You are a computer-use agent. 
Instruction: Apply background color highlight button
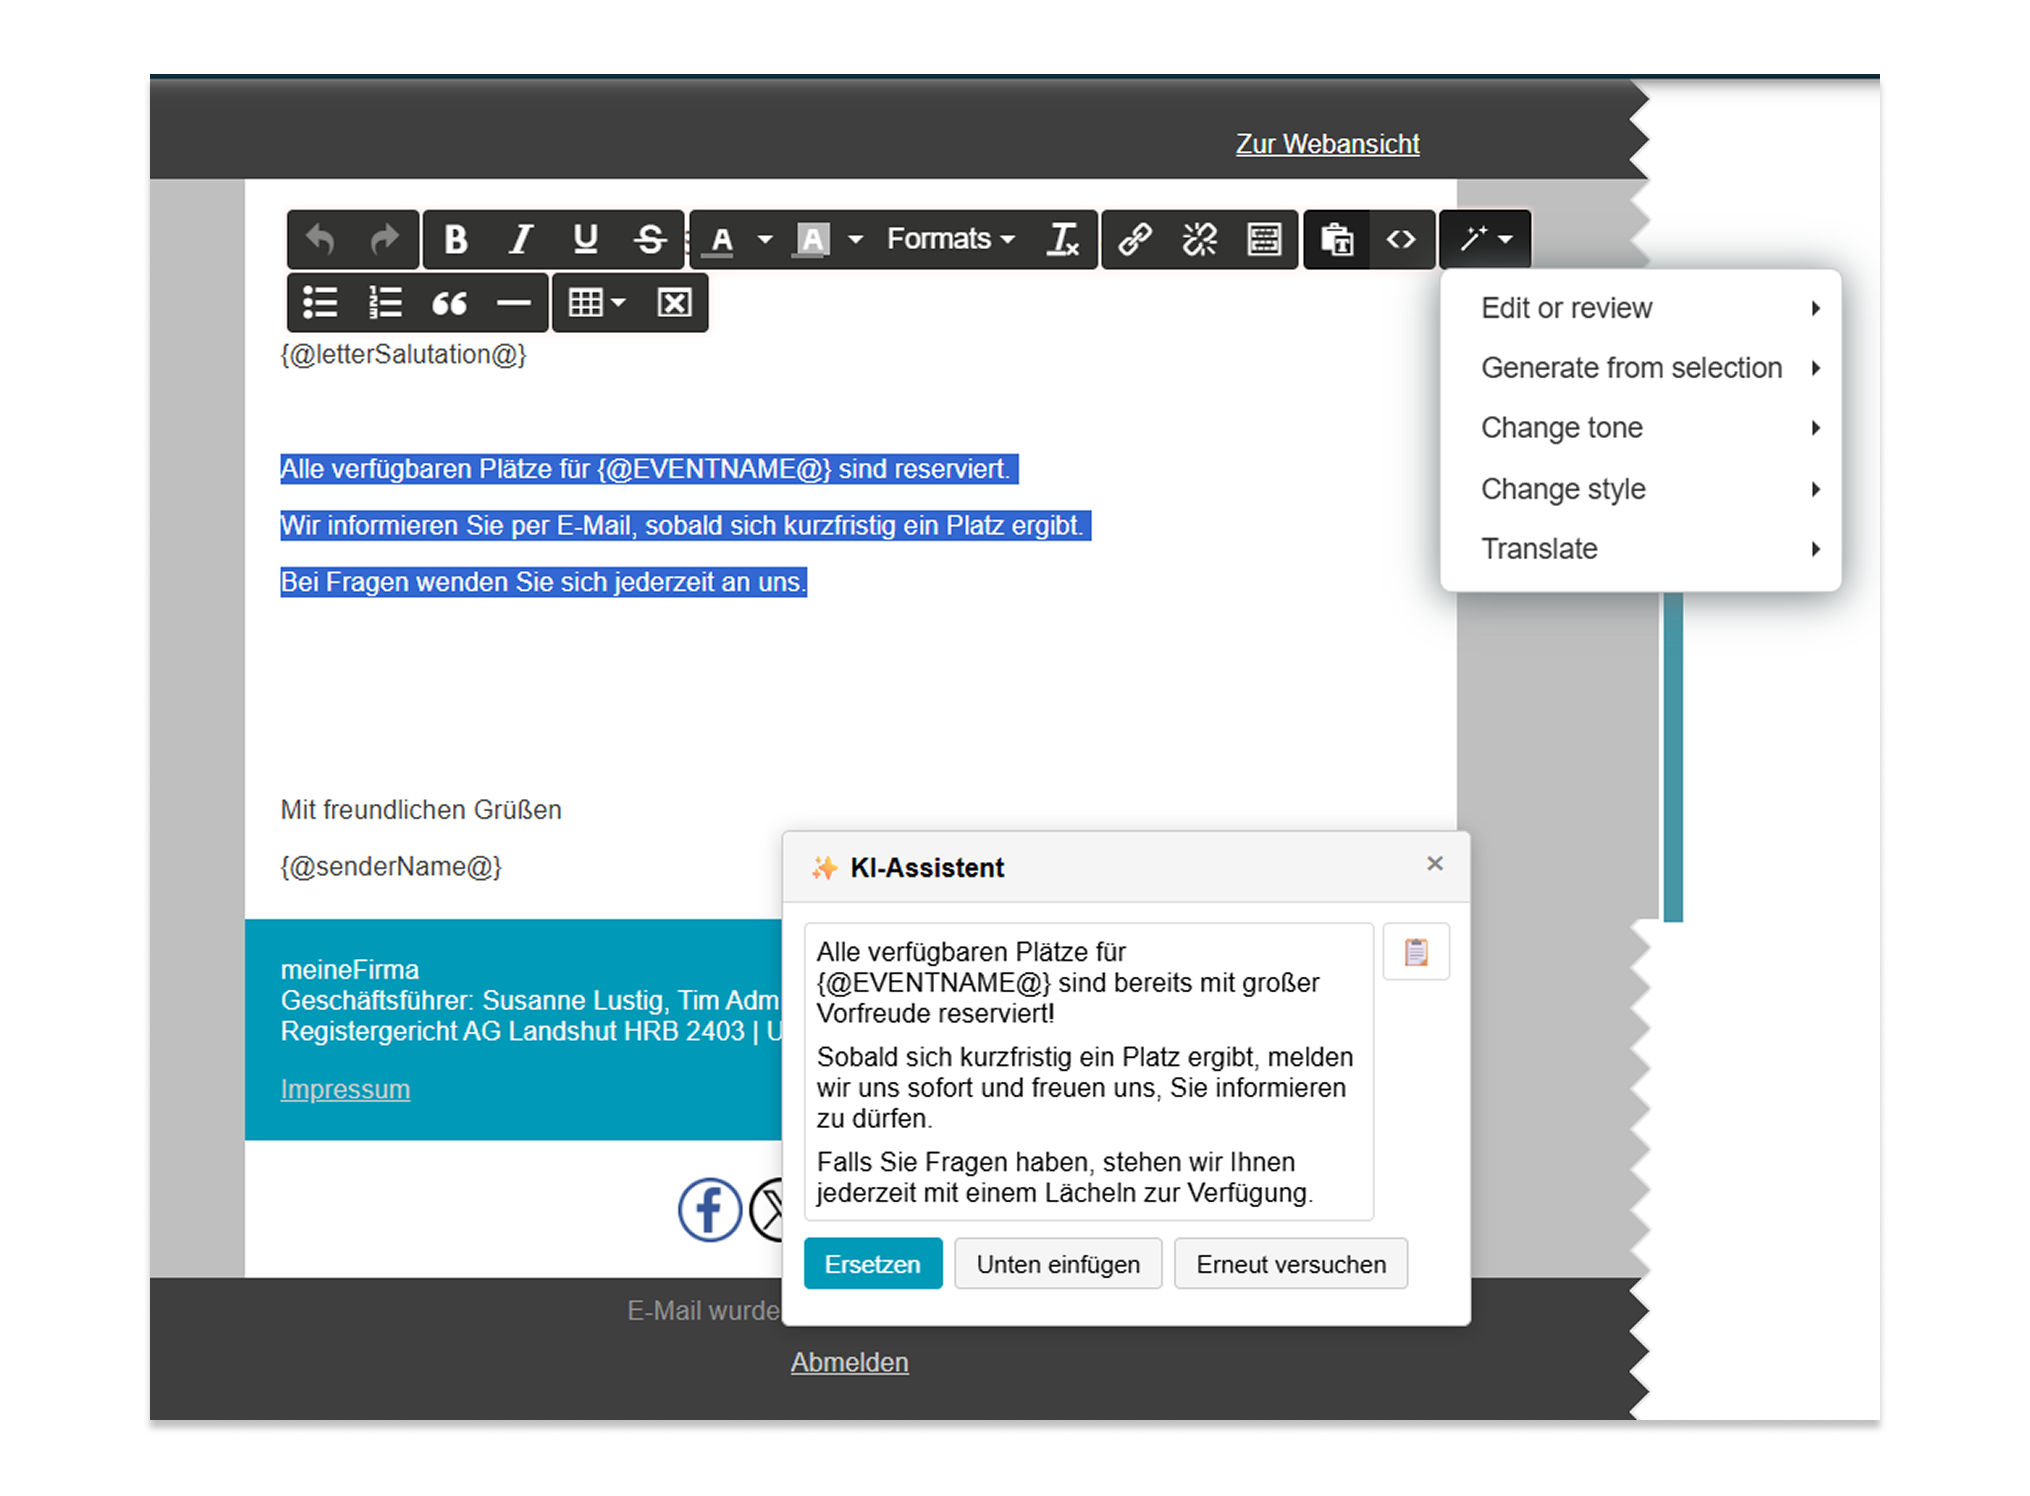812,240
